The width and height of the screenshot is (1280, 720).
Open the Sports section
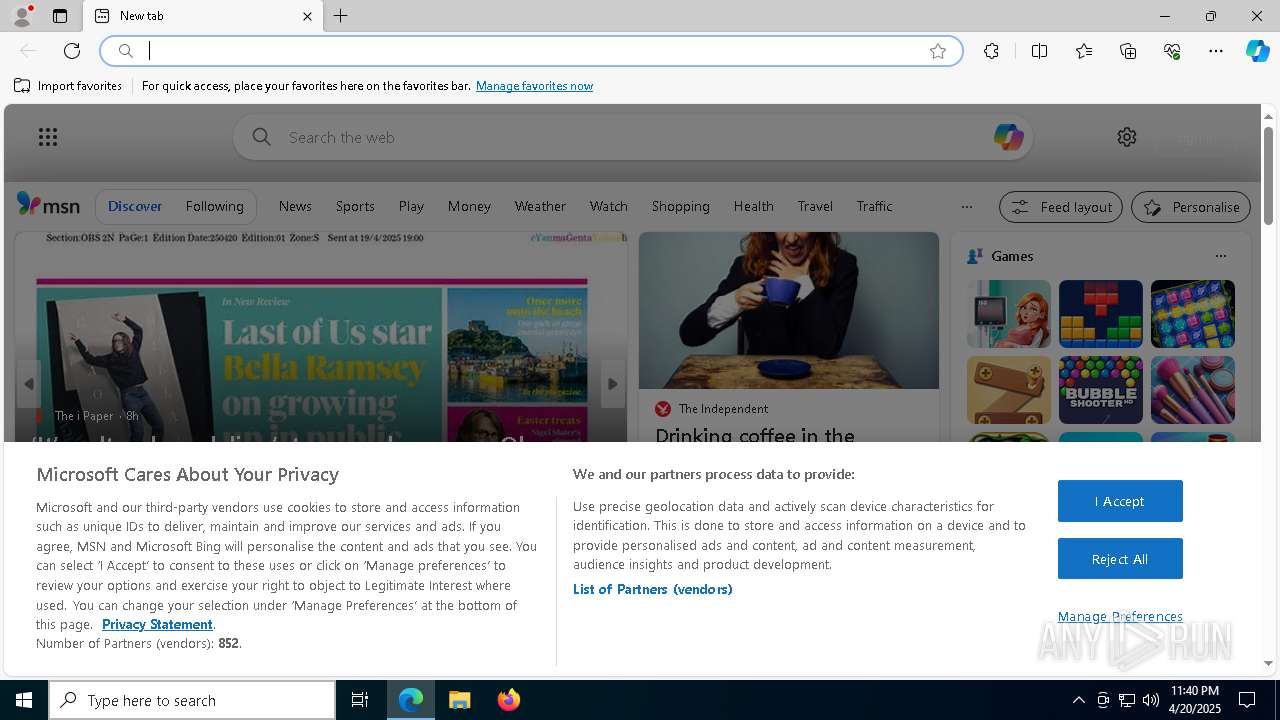tap(355, 206)
